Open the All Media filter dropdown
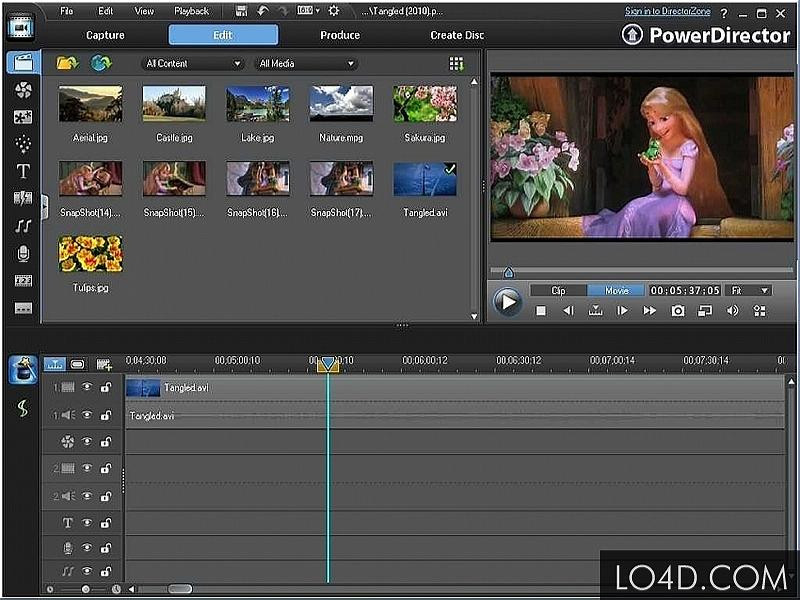Image resolution: width=800 pixels, height=600 pixels. coord(307,64)
